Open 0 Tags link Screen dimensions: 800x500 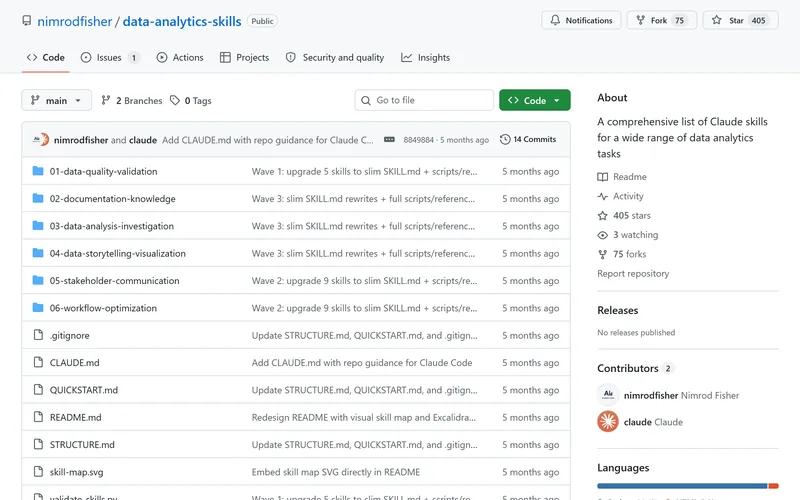[x=191, y=101]
